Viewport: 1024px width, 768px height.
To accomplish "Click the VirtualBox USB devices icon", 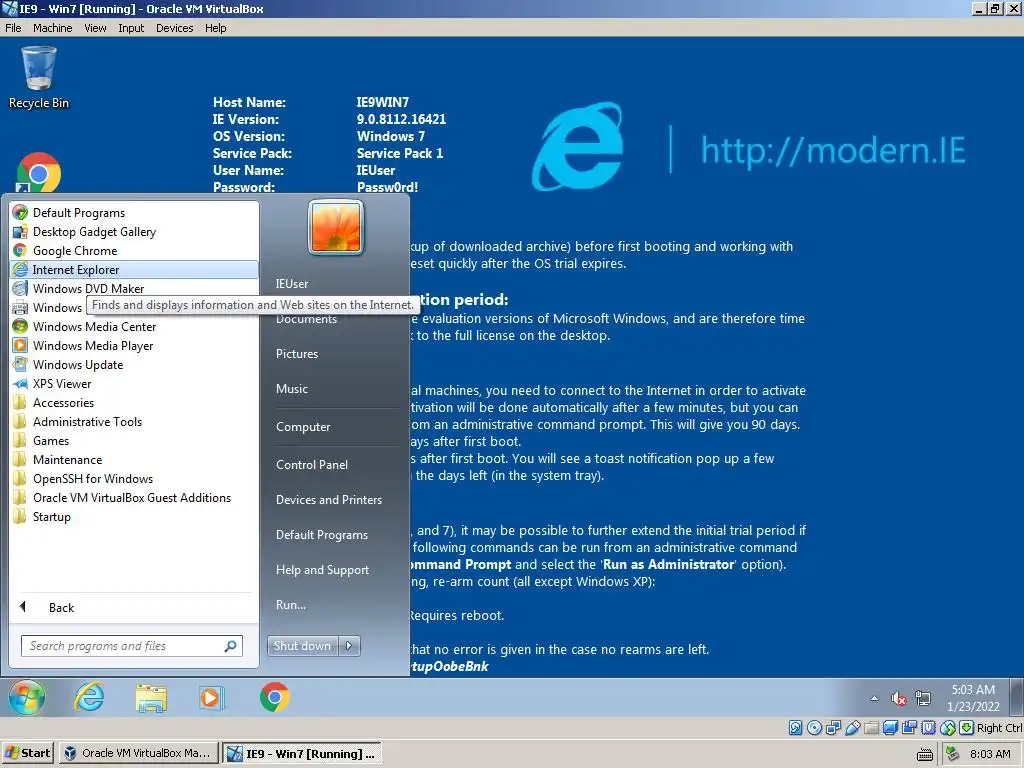I will click(x=853, y=728).
